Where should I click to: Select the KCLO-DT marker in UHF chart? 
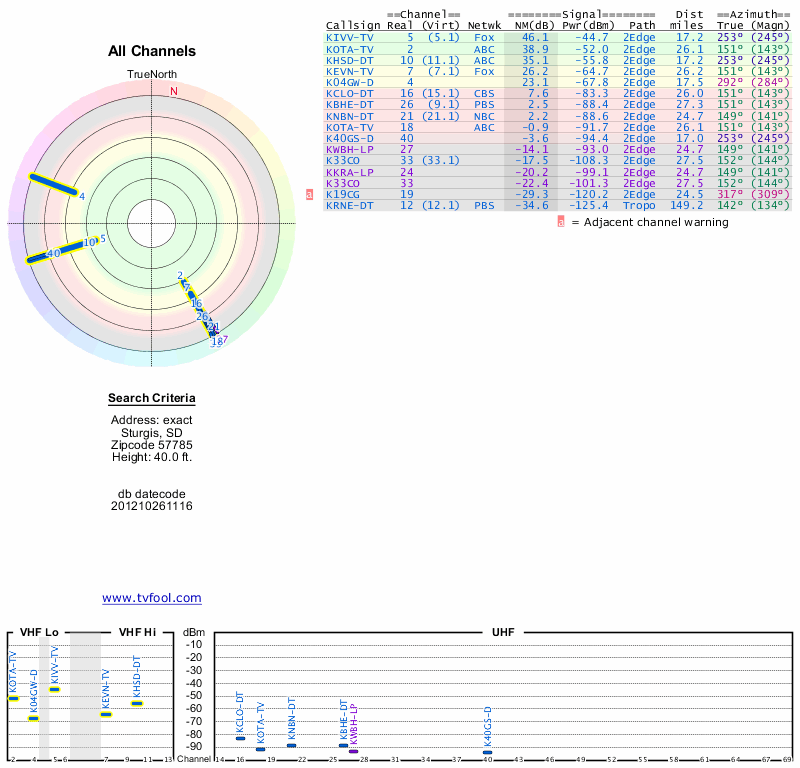tap(240, 738)
